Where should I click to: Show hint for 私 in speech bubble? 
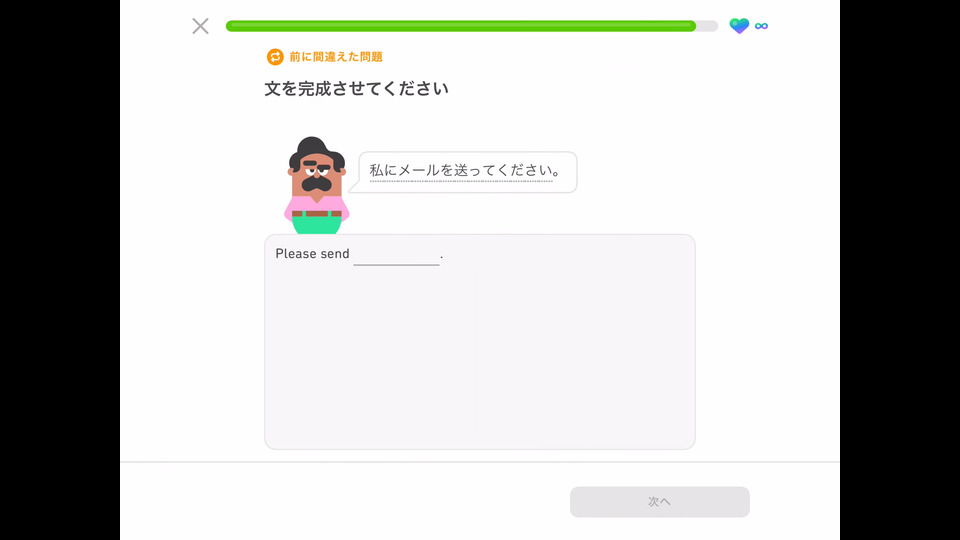pyautogui.click(x=376, y=170)
